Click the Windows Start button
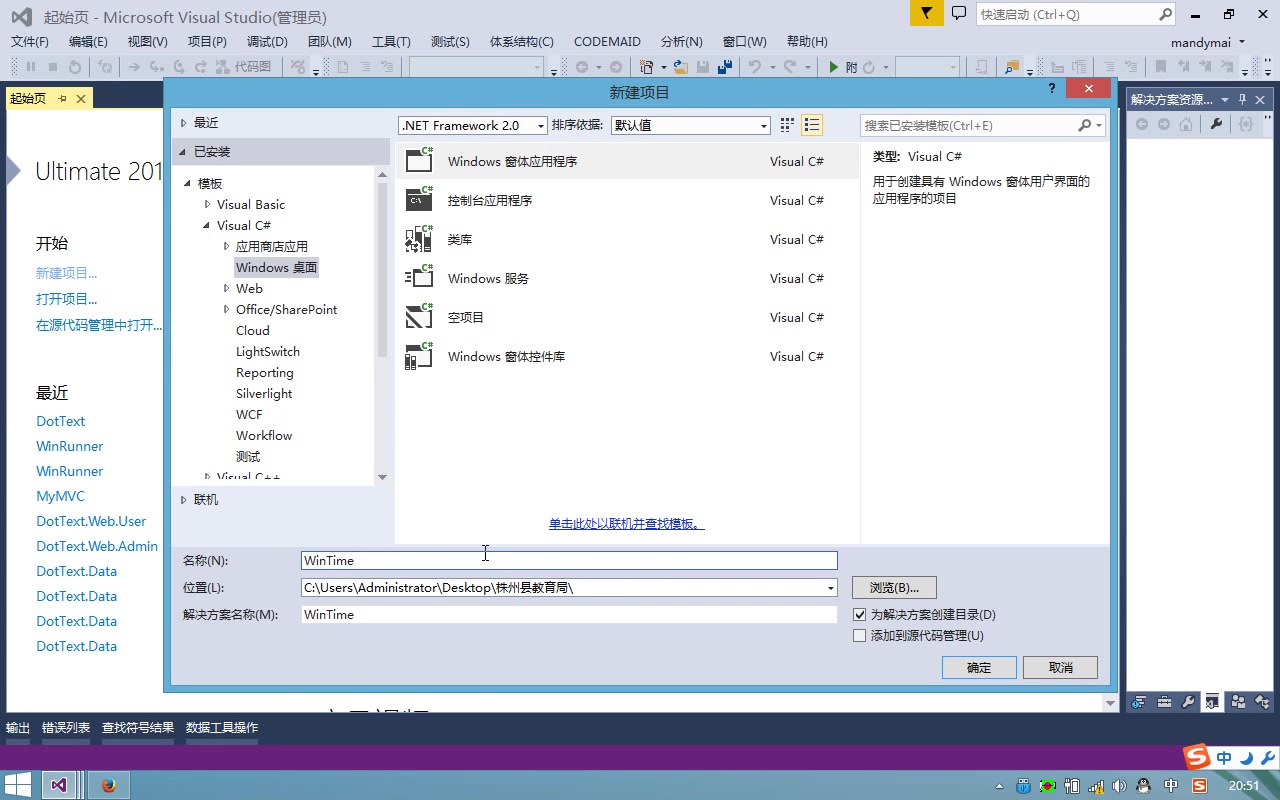The height and width of the screenshot is (800, 1280). 17,785
